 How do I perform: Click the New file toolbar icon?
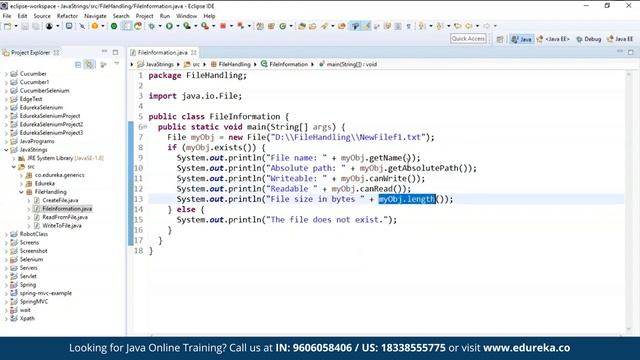point(7,26)
